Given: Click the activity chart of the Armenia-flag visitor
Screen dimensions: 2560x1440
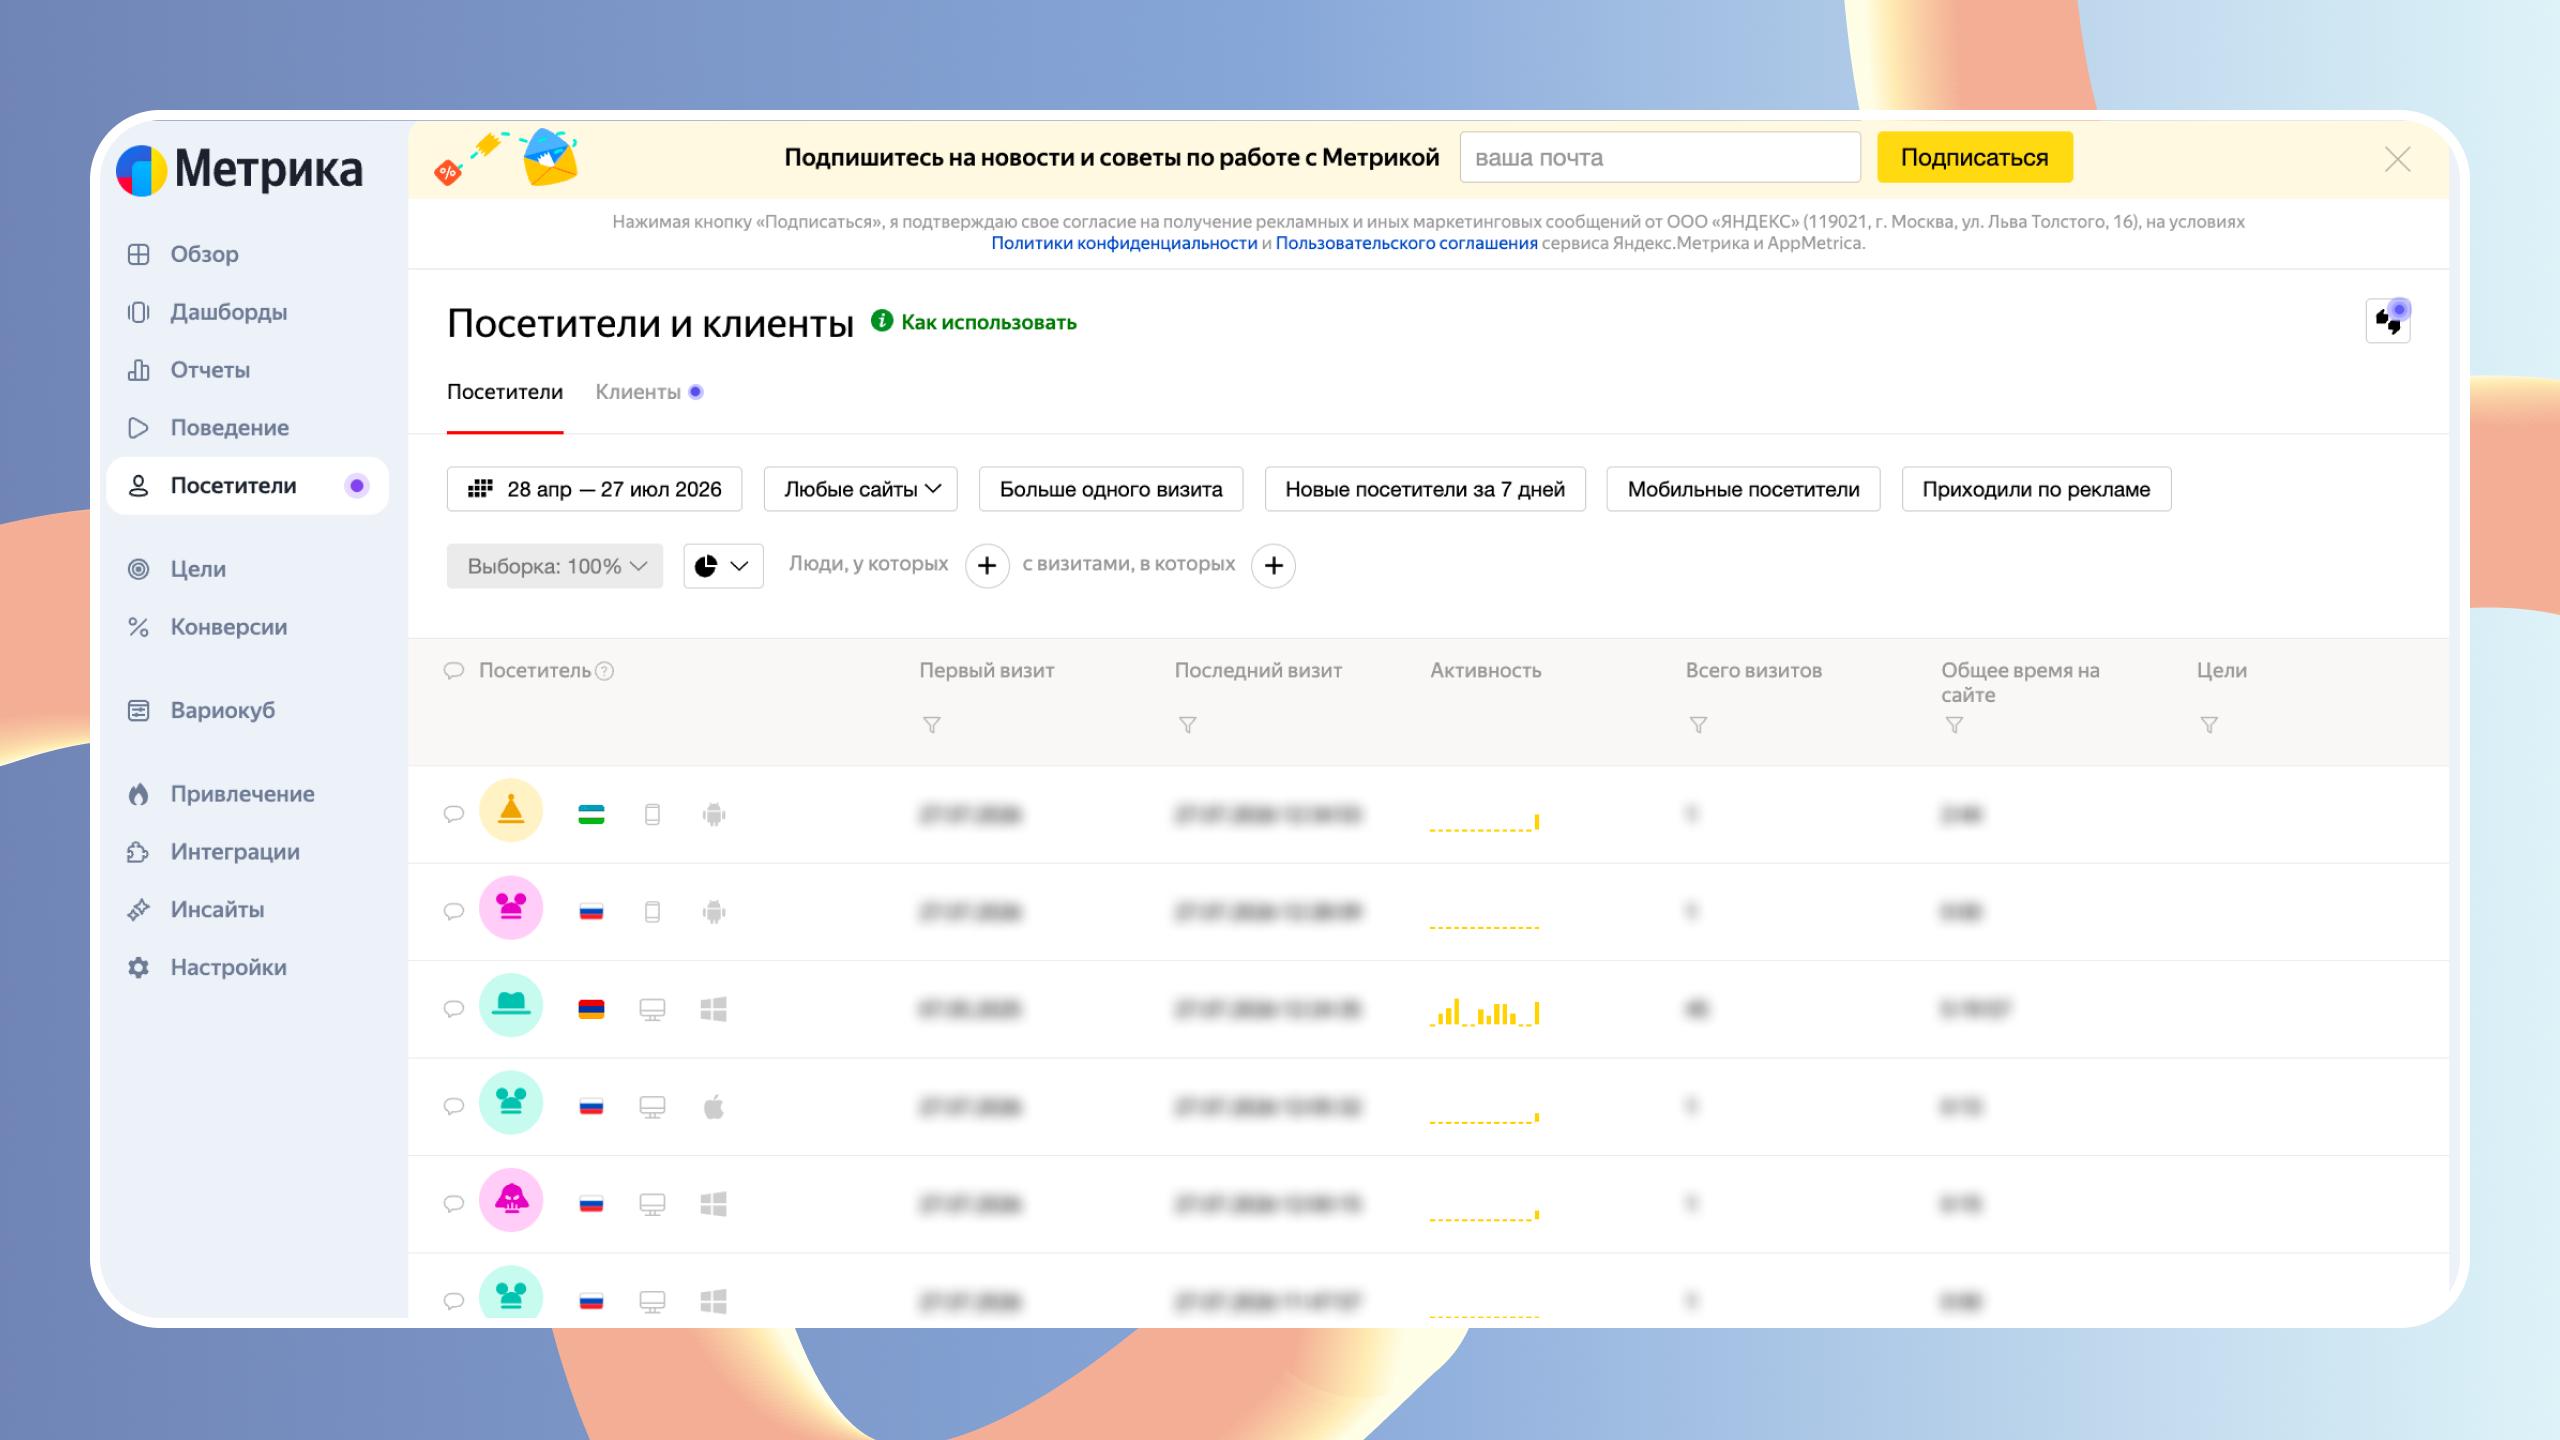Looking at the screenshot, I should pos(1485,1012).
